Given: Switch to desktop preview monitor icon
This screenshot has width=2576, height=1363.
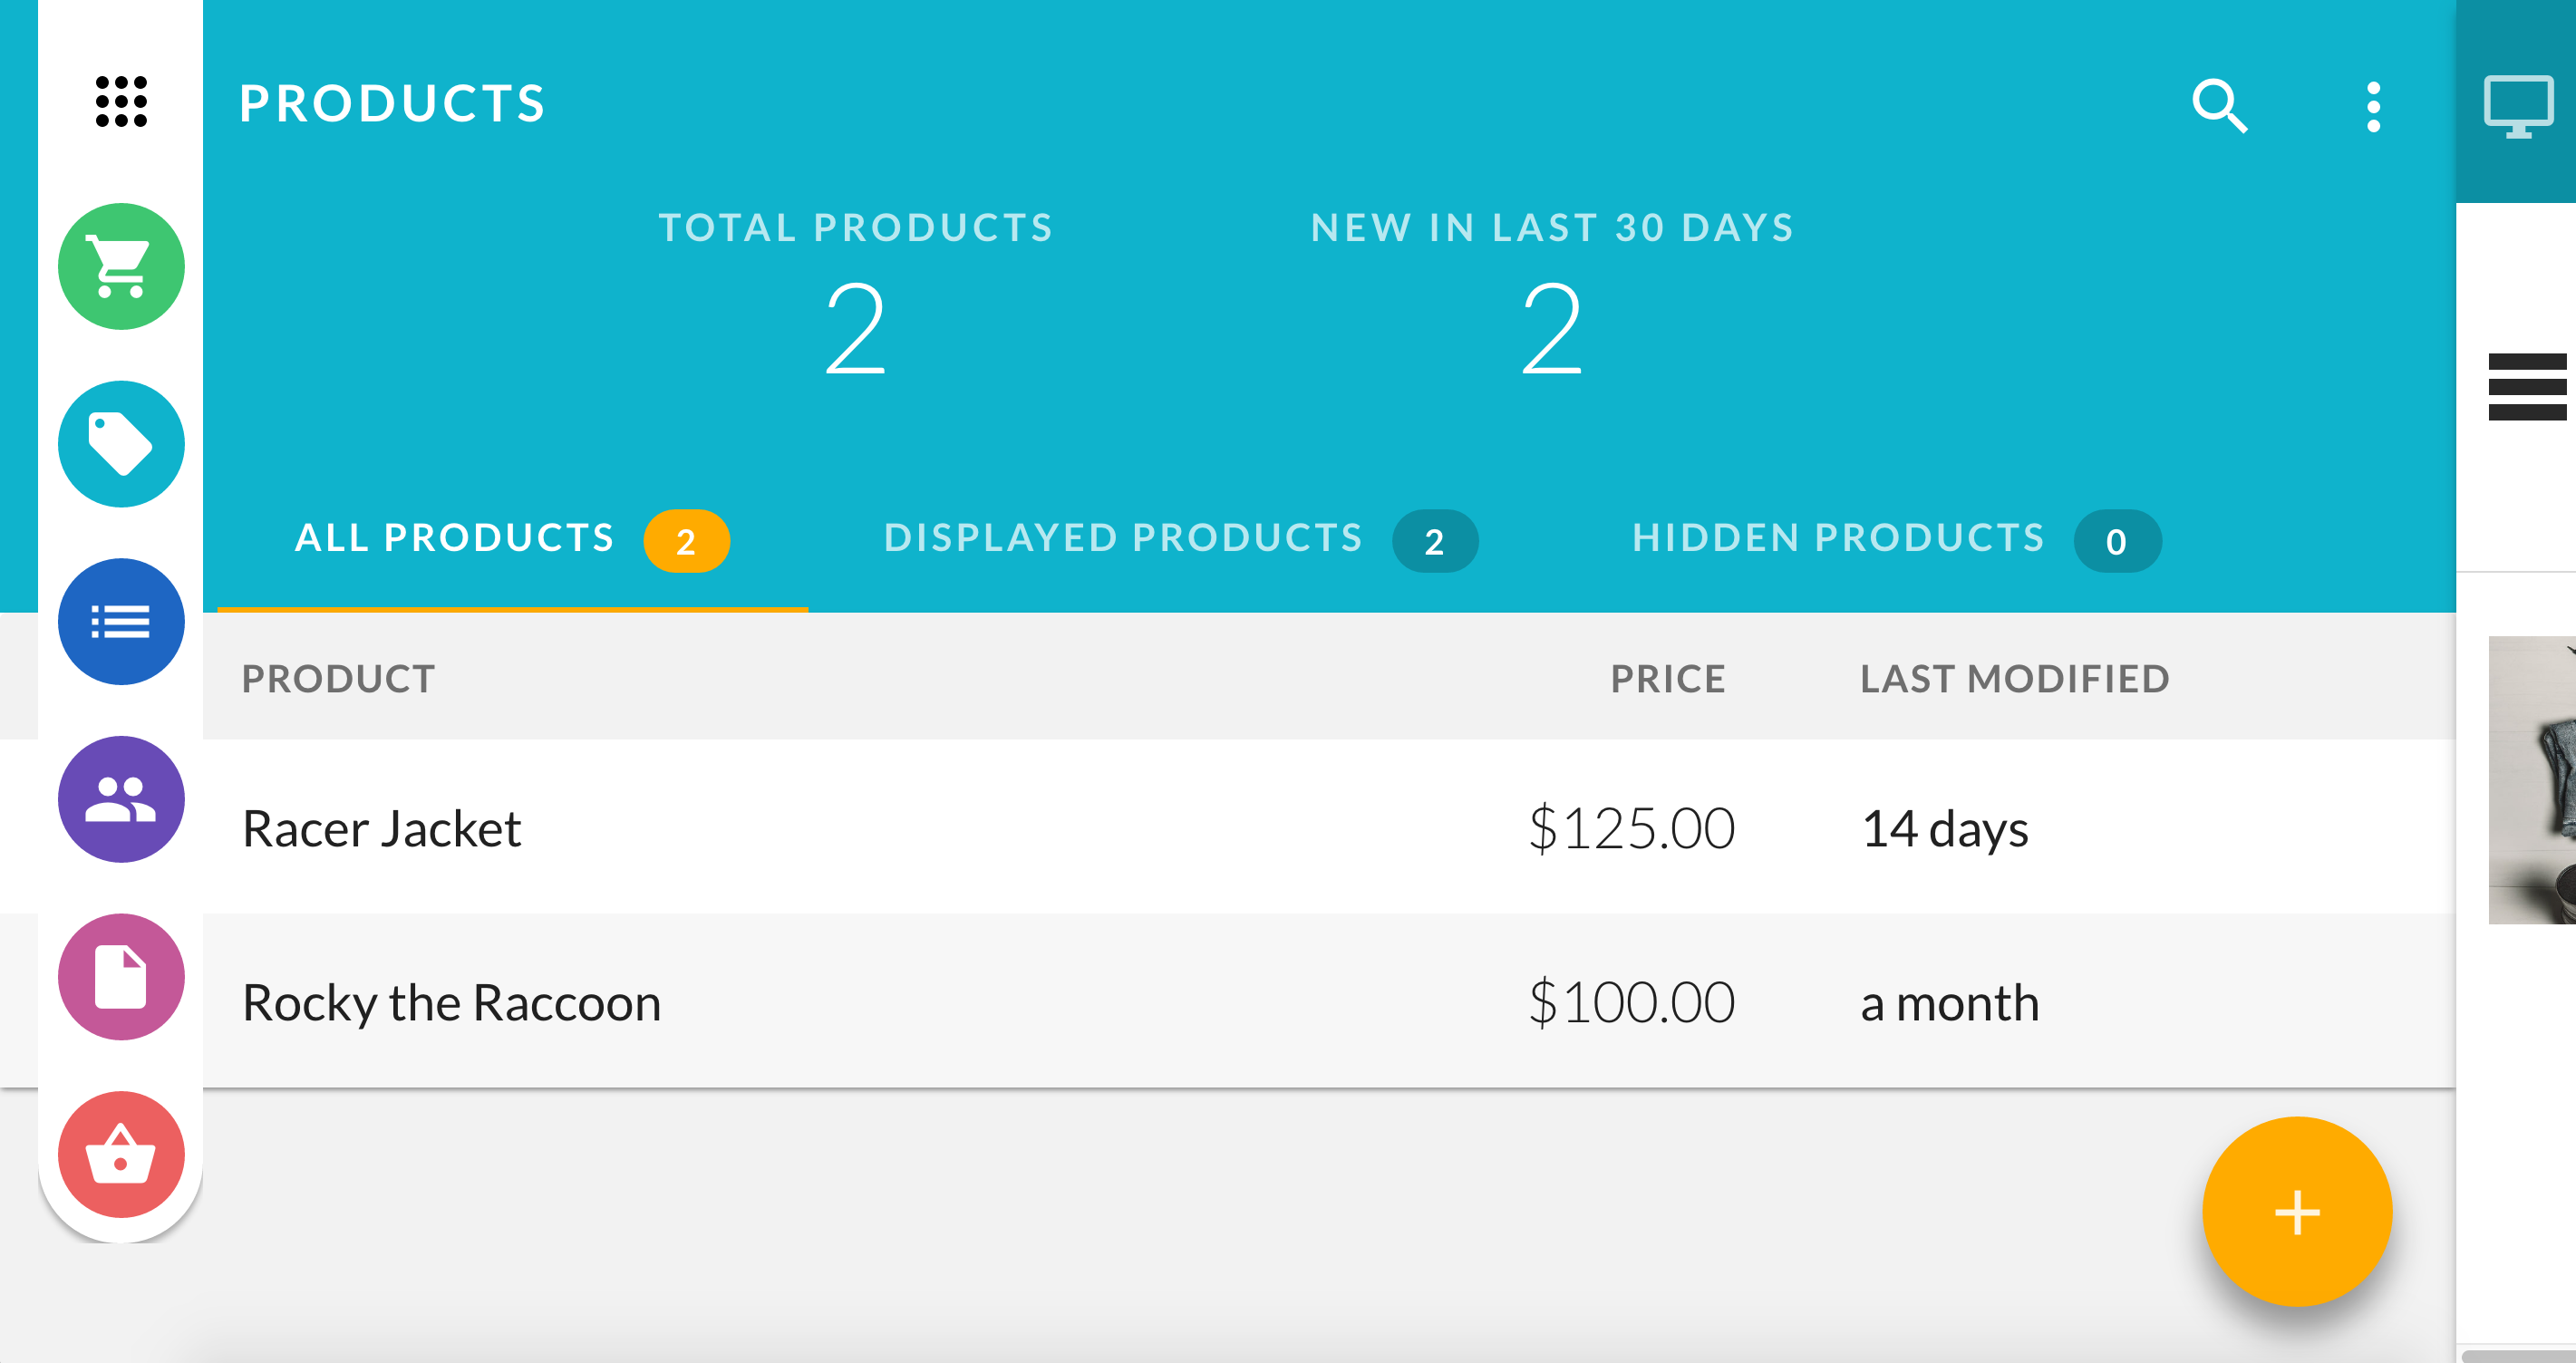Looking at the screenshot, I should (2518, 106).
